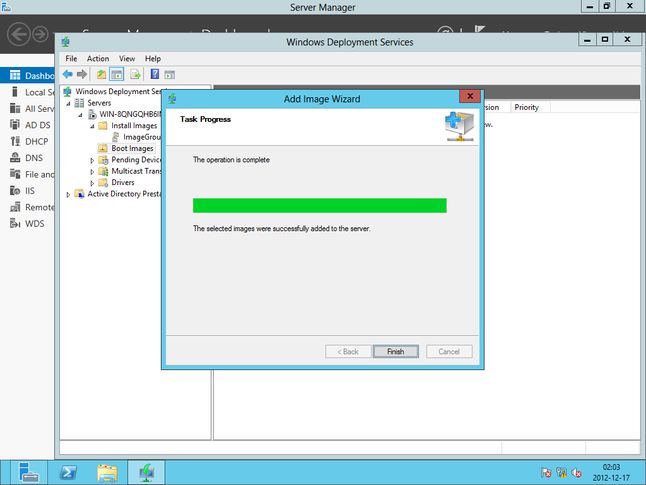
Task: Click the taskbar clock showing 02:03
Action: point(611,473)
